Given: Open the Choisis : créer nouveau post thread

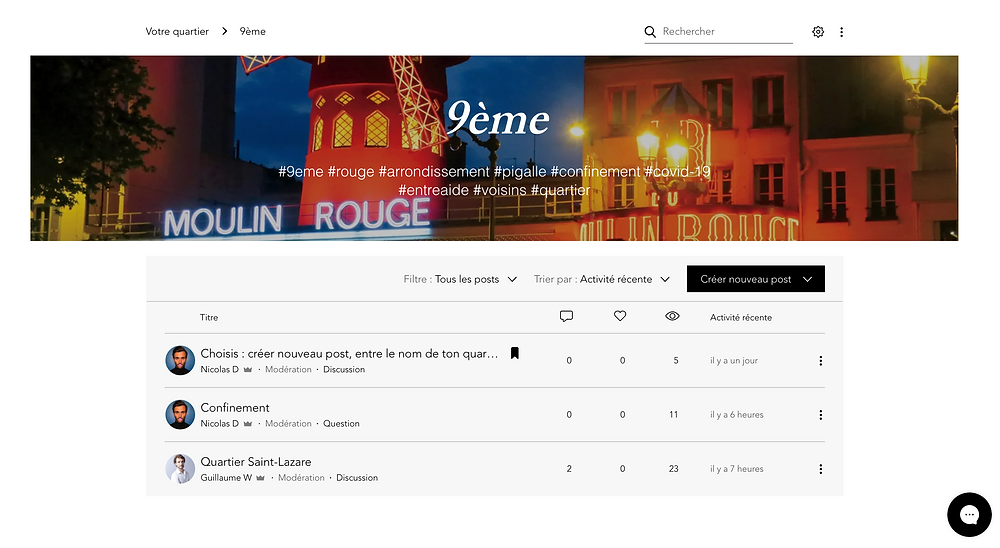Looking at the screenshot, I should (349, 353).
